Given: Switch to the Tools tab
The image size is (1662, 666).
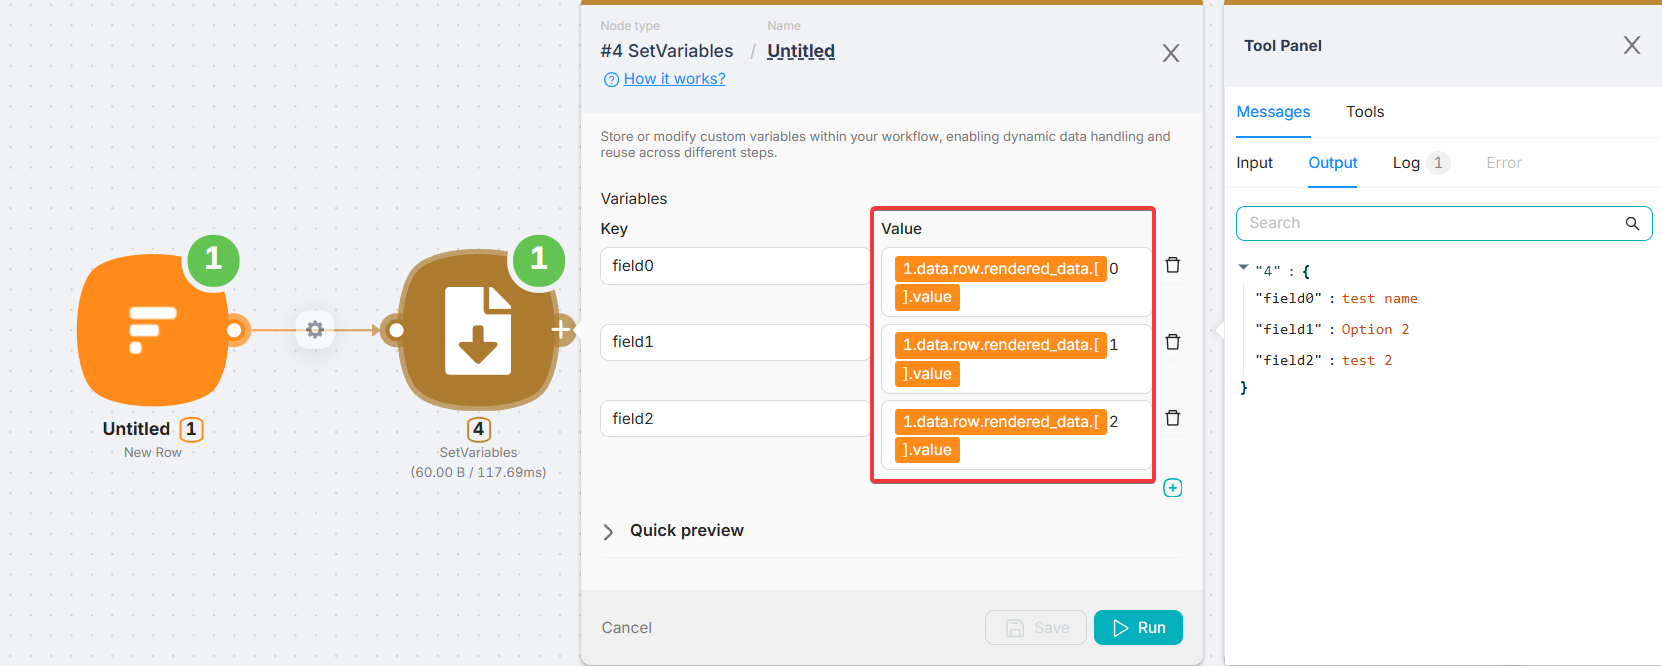Looking at the screenshot, I should coord(1364,112).
